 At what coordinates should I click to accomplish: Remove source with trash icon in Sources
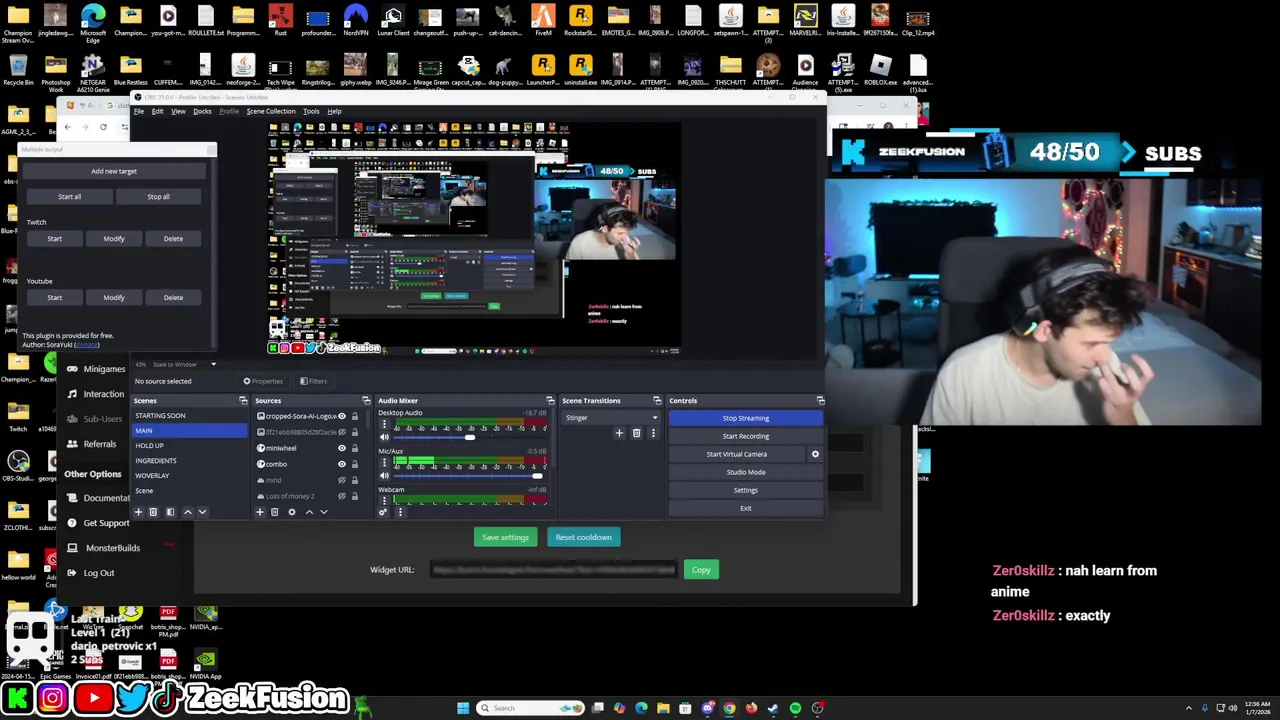point(275,512)
